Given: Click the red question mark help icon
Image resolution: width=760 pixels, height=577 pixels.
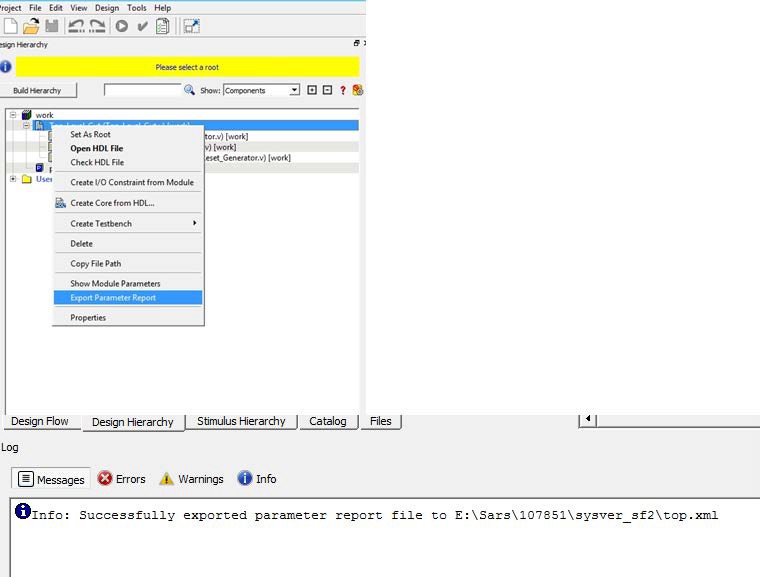Looking at the screenshot, I should [343, 90].
